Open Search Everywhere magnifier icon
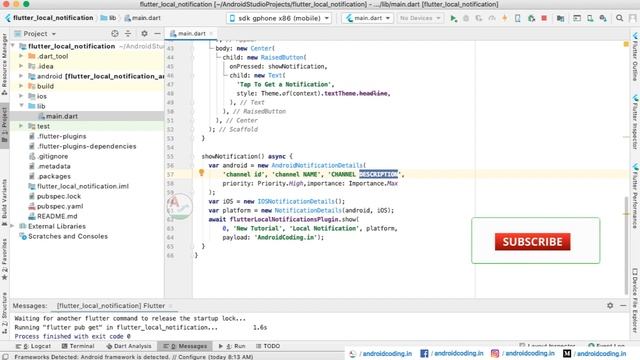The height and width of the screenshot is (360, 640). tap(619, 18)
